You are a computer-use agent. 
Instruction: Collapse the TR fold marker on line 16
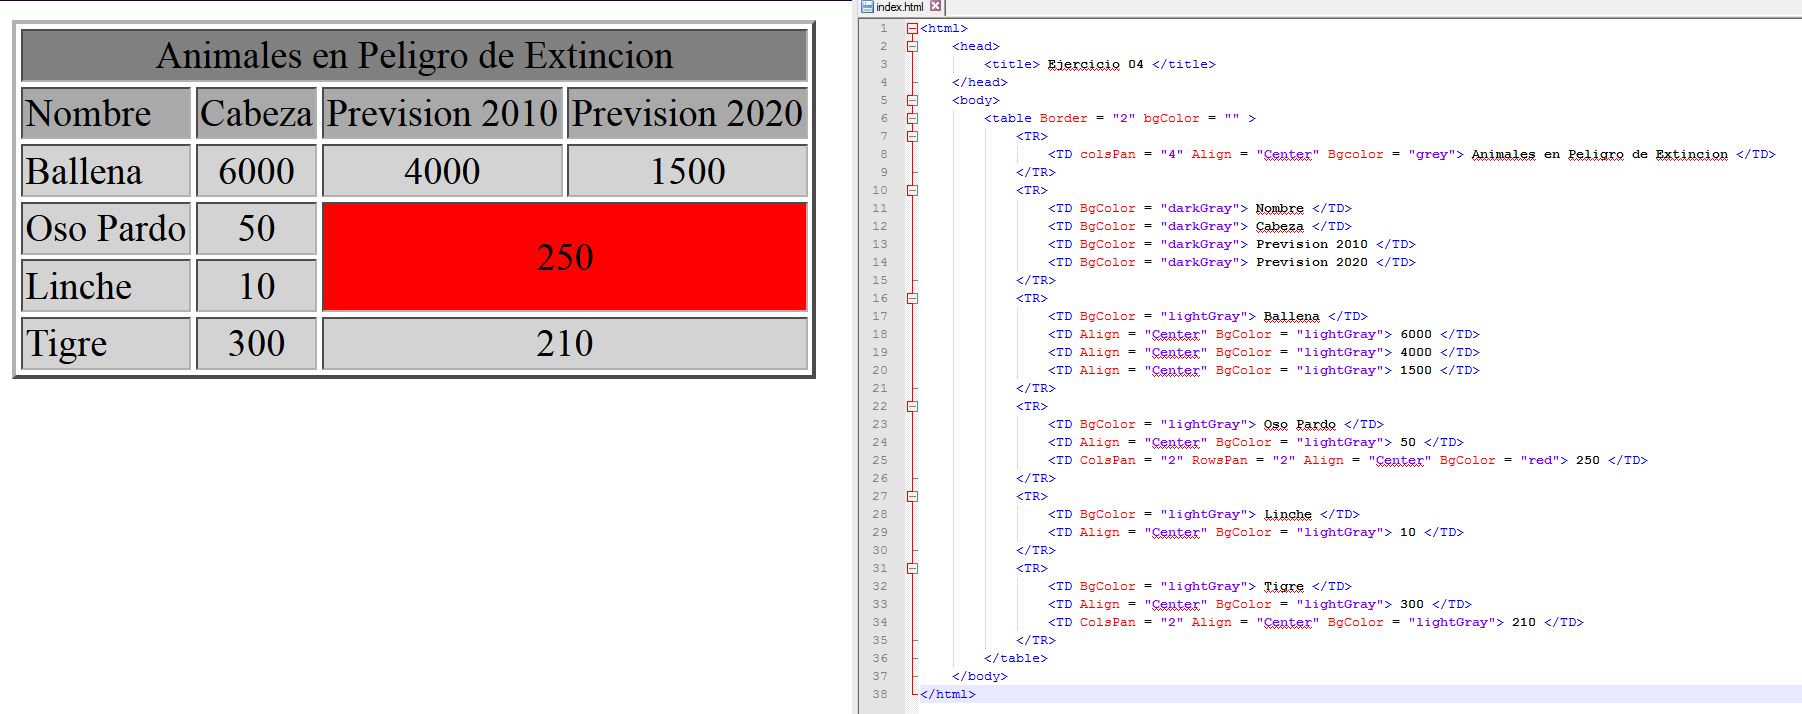[x=912, y=298]
